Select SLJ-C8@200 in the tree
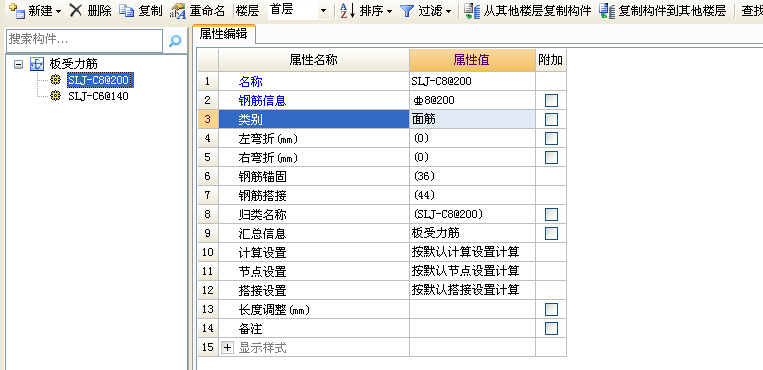The image size is (763, 370). (101, 80)
